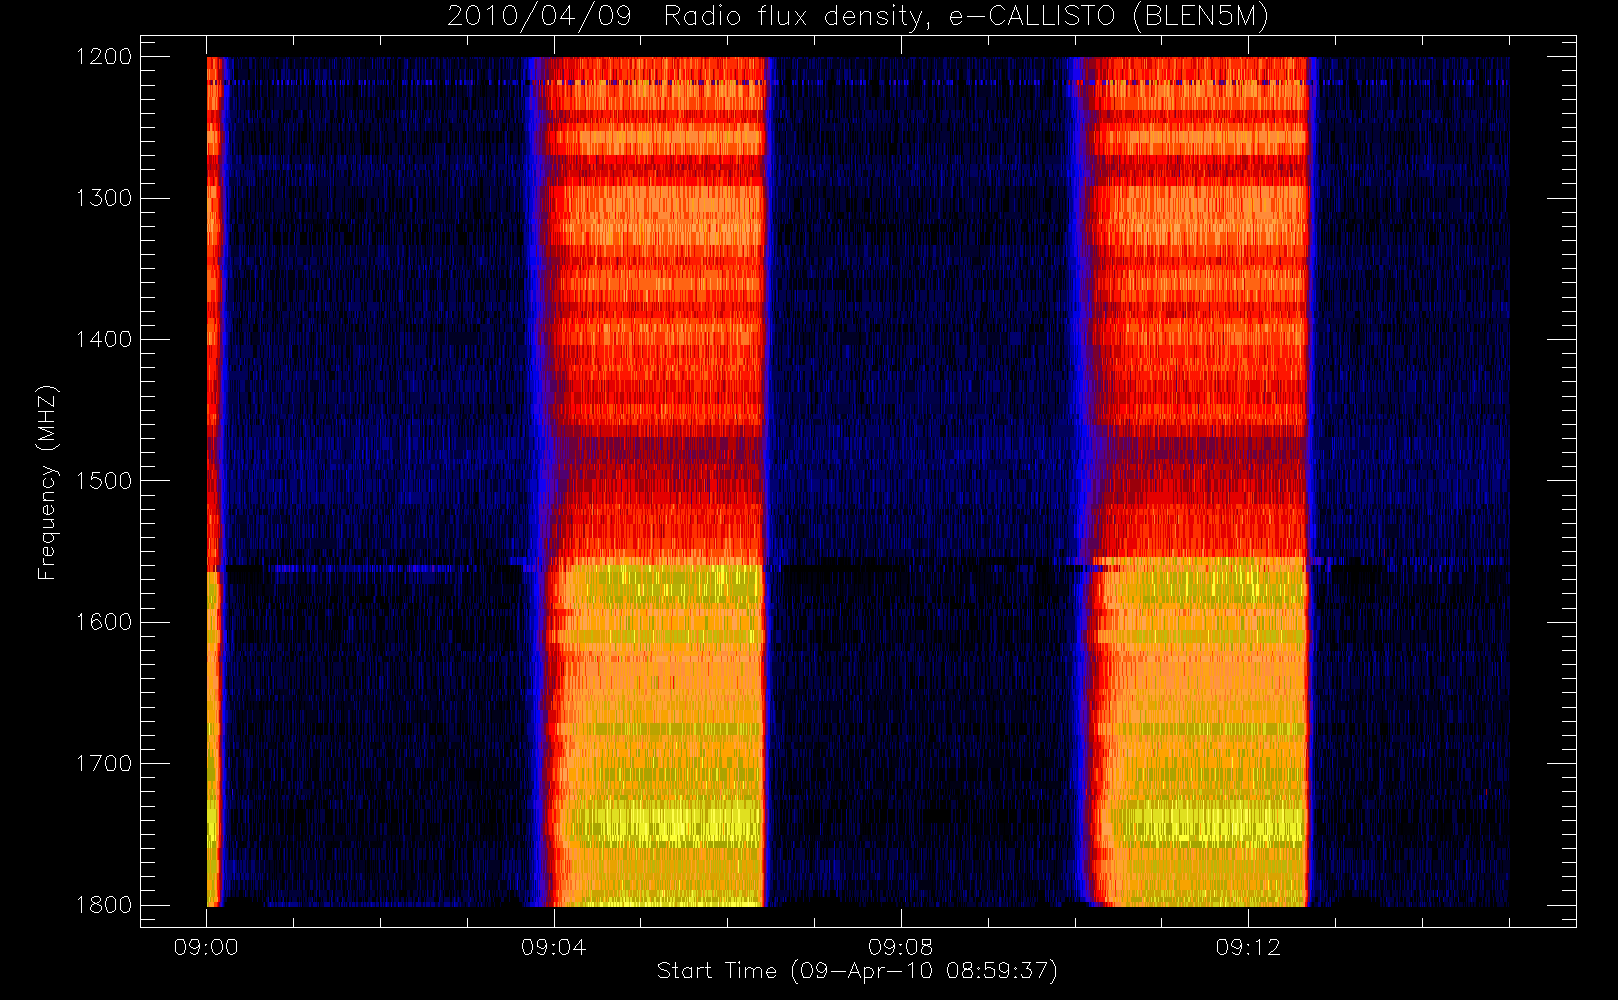Click the 1300 frequency tick label
Image resolution: width=1618 pixels, height=1000 pixels.
pos(105,198)
